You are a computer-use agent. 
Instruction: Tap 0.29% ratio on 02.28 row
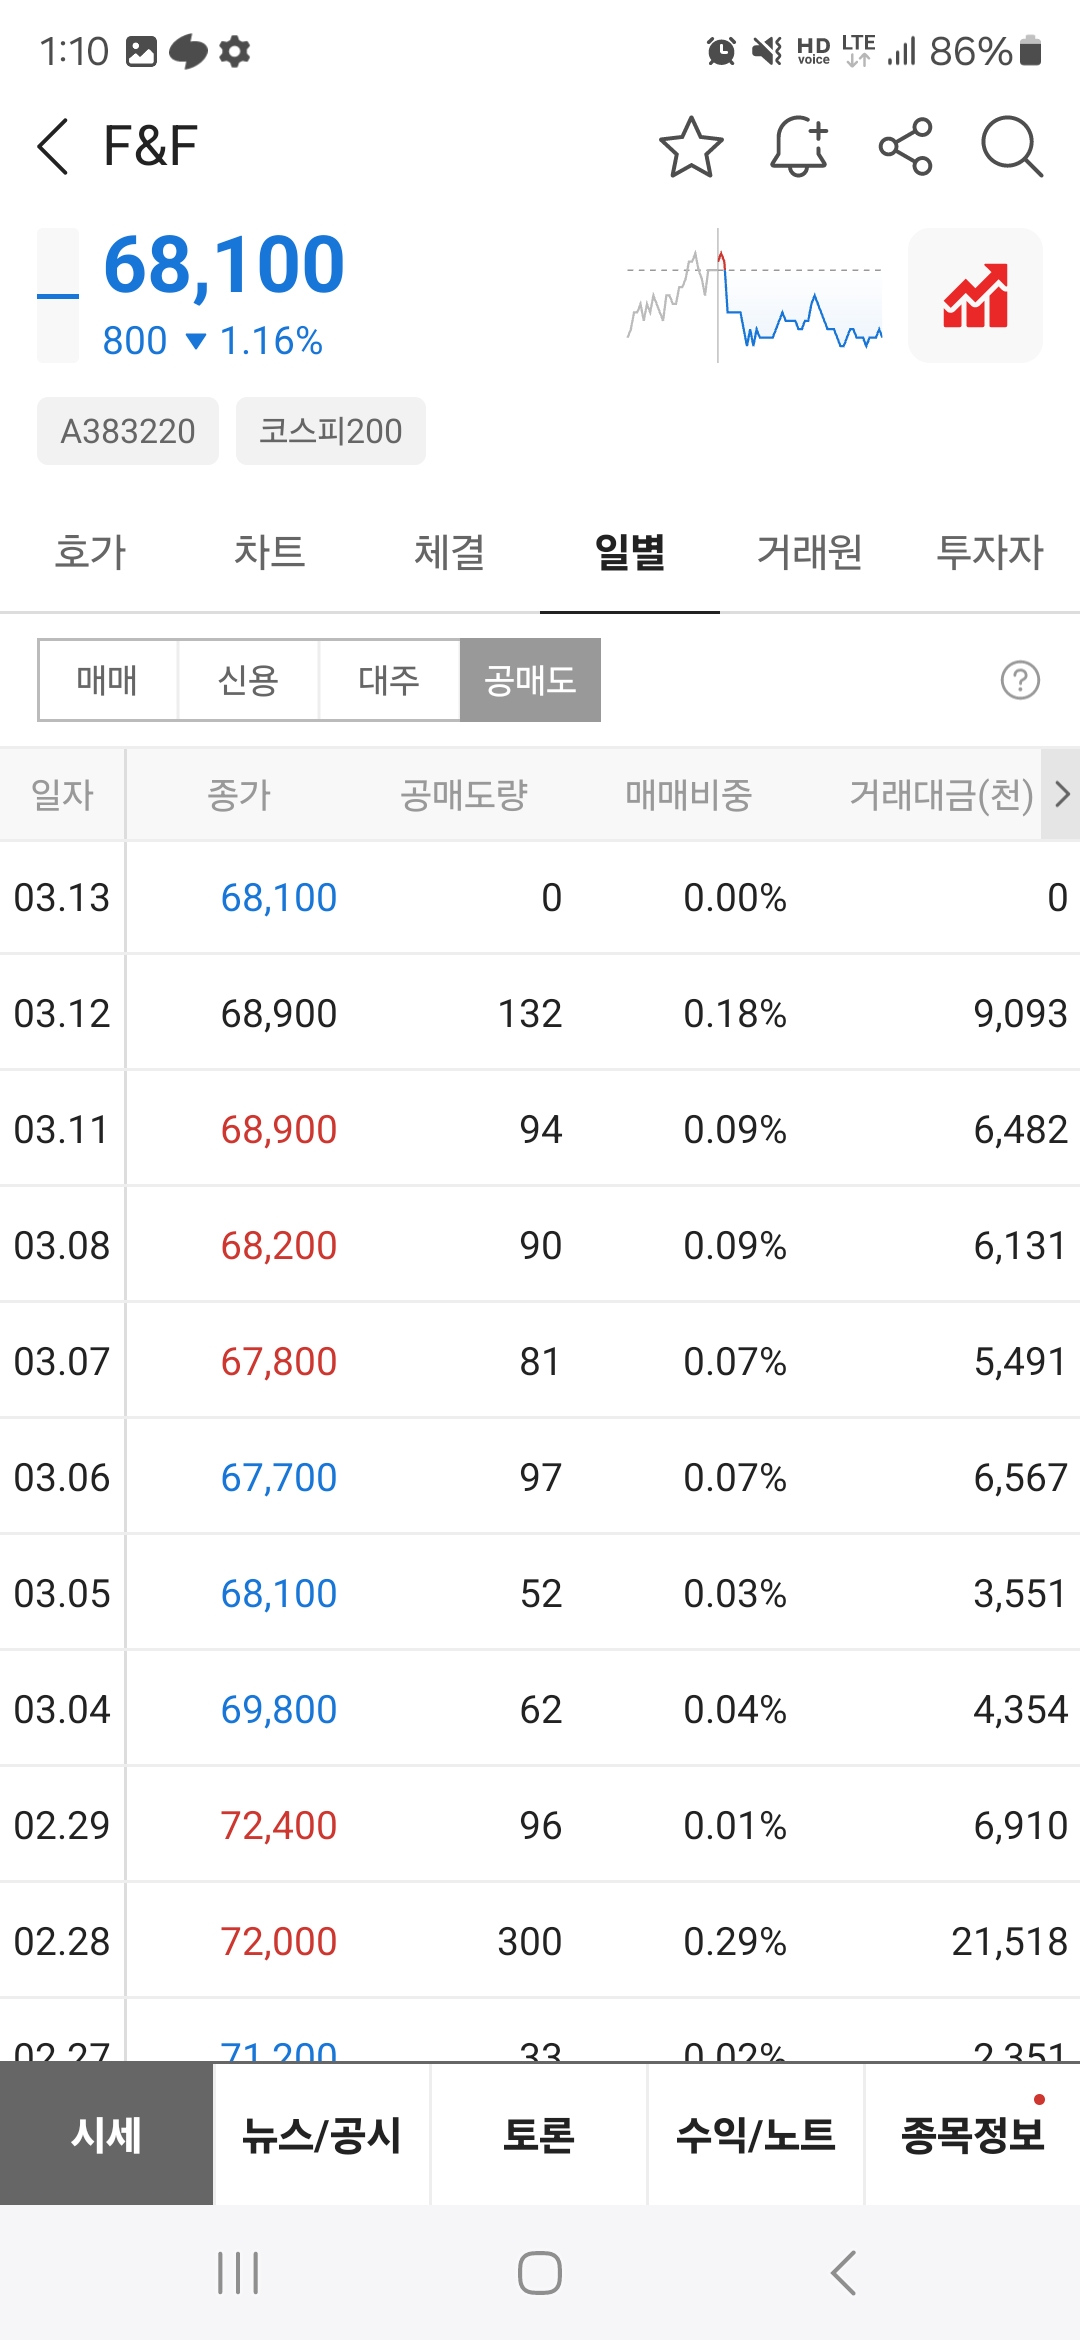(735, 1941)
